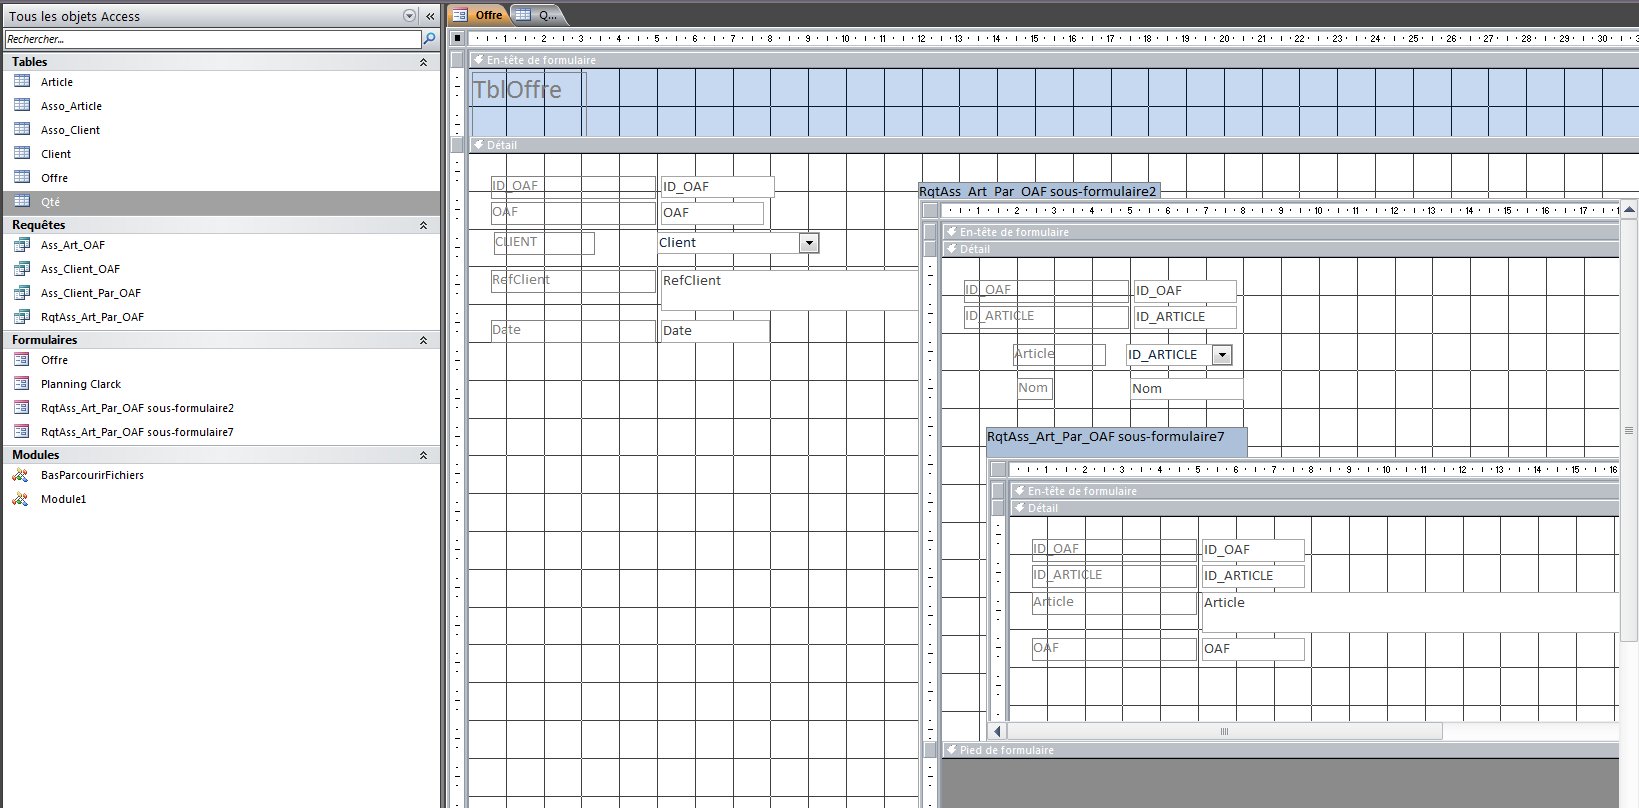Switch to the Offre document tab

[478, 15]
